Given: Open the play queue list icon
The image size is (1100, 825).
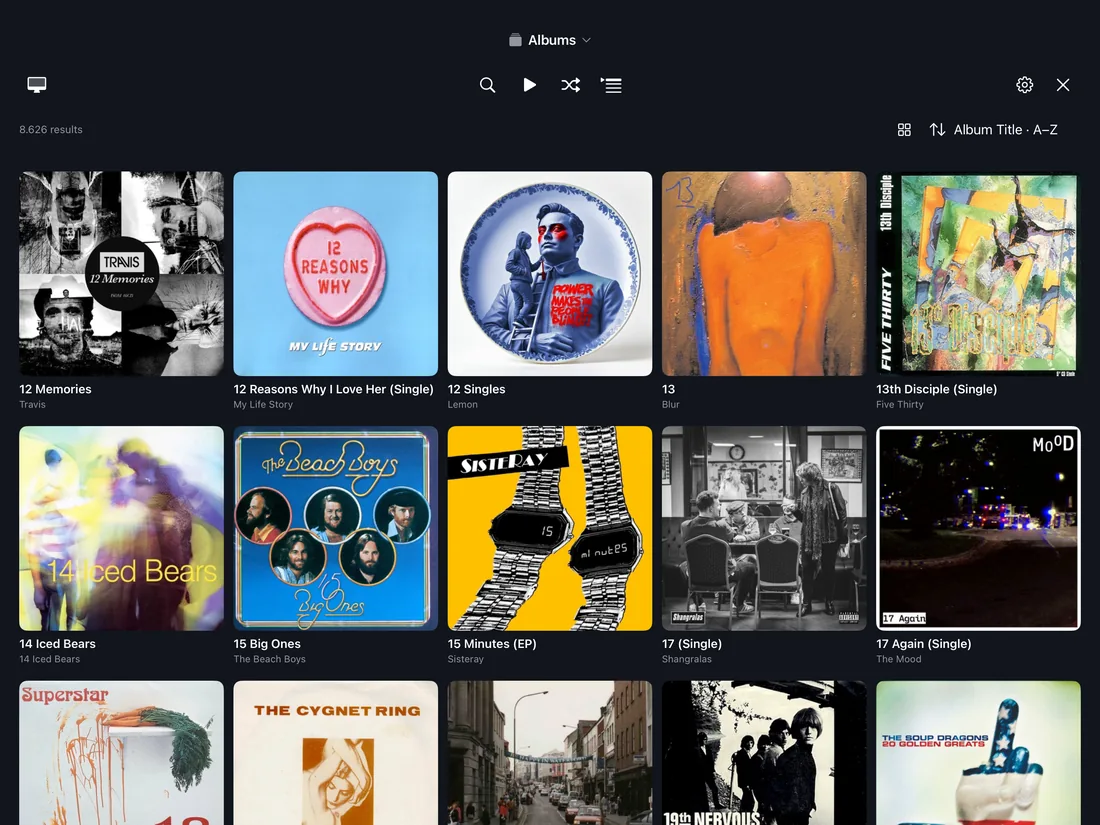Looking at the screenshot, I should click(611, 85).
